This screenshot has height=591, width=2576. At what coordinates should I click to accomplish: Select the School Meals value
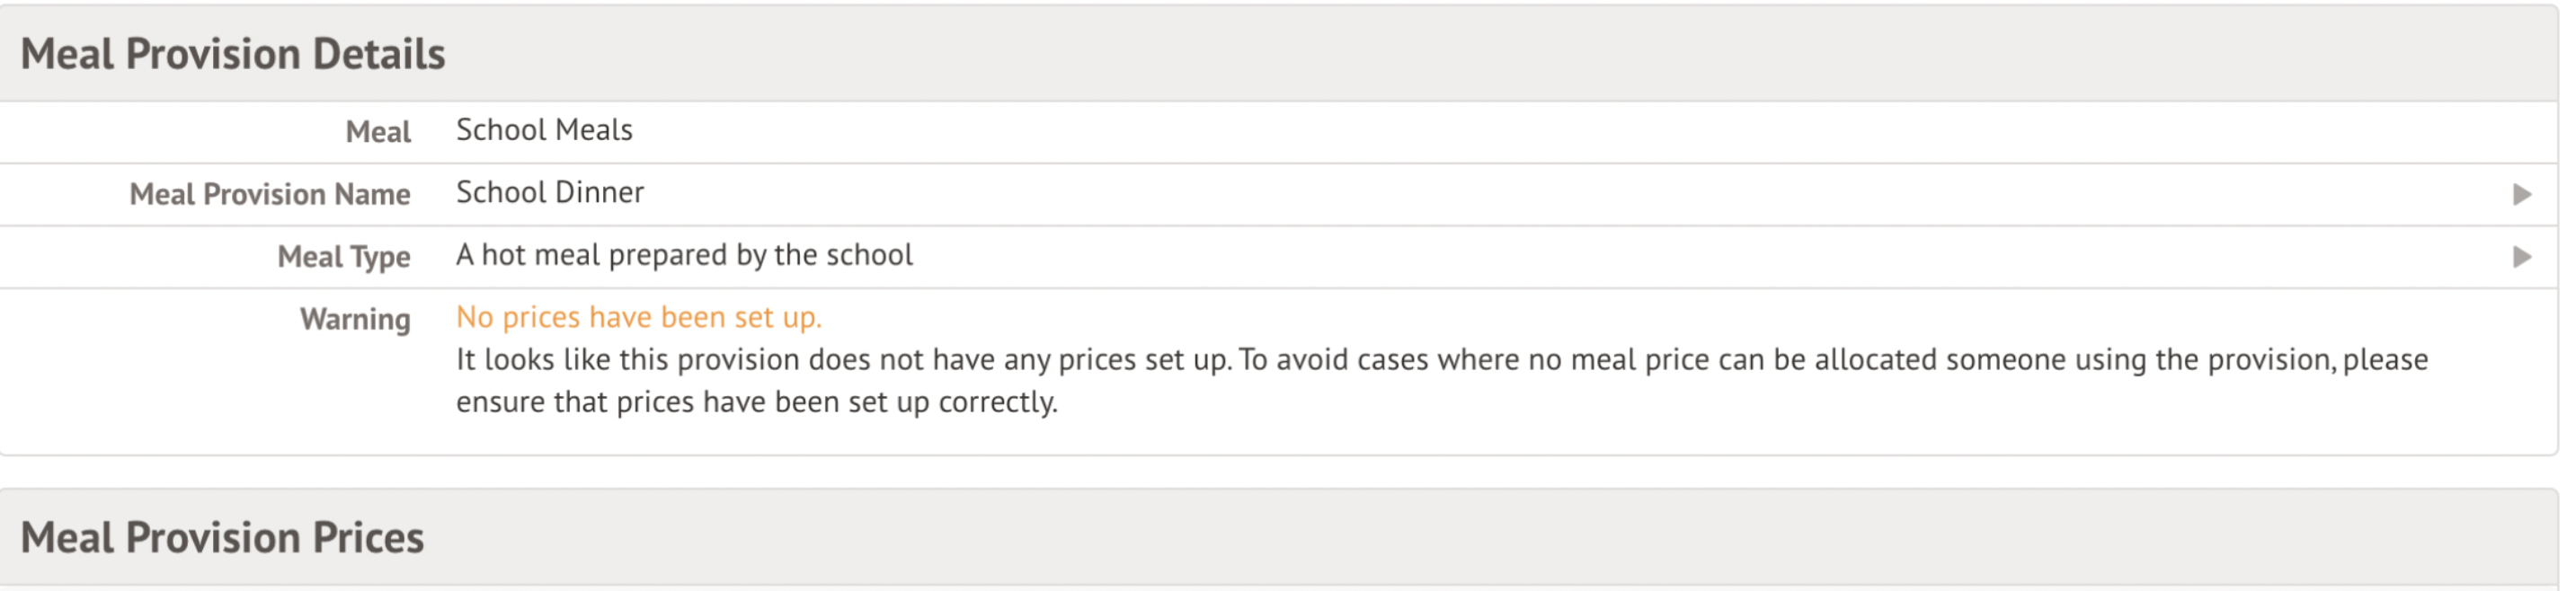544,130
